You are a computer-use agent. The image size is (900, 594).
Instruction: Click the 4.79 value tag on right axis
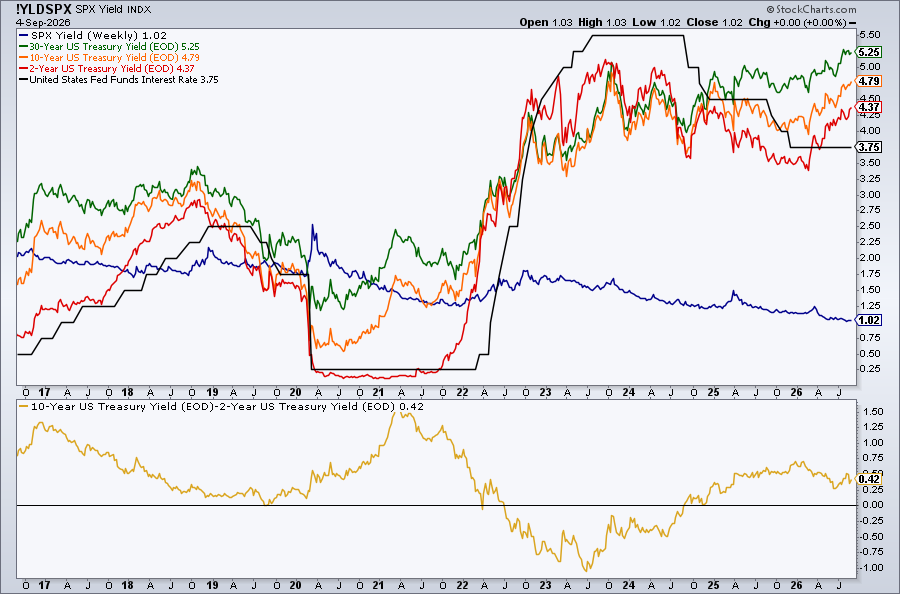tap(869, 81)
